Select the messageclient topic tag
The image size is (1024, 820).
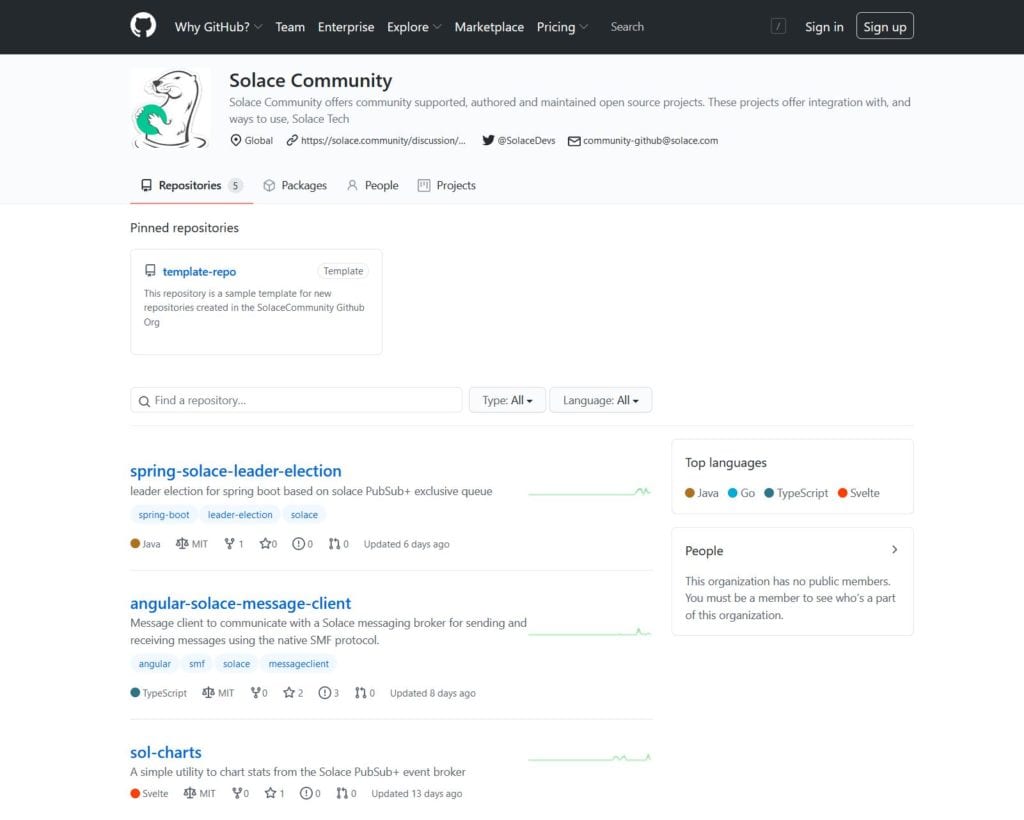[x=298, y=663]
